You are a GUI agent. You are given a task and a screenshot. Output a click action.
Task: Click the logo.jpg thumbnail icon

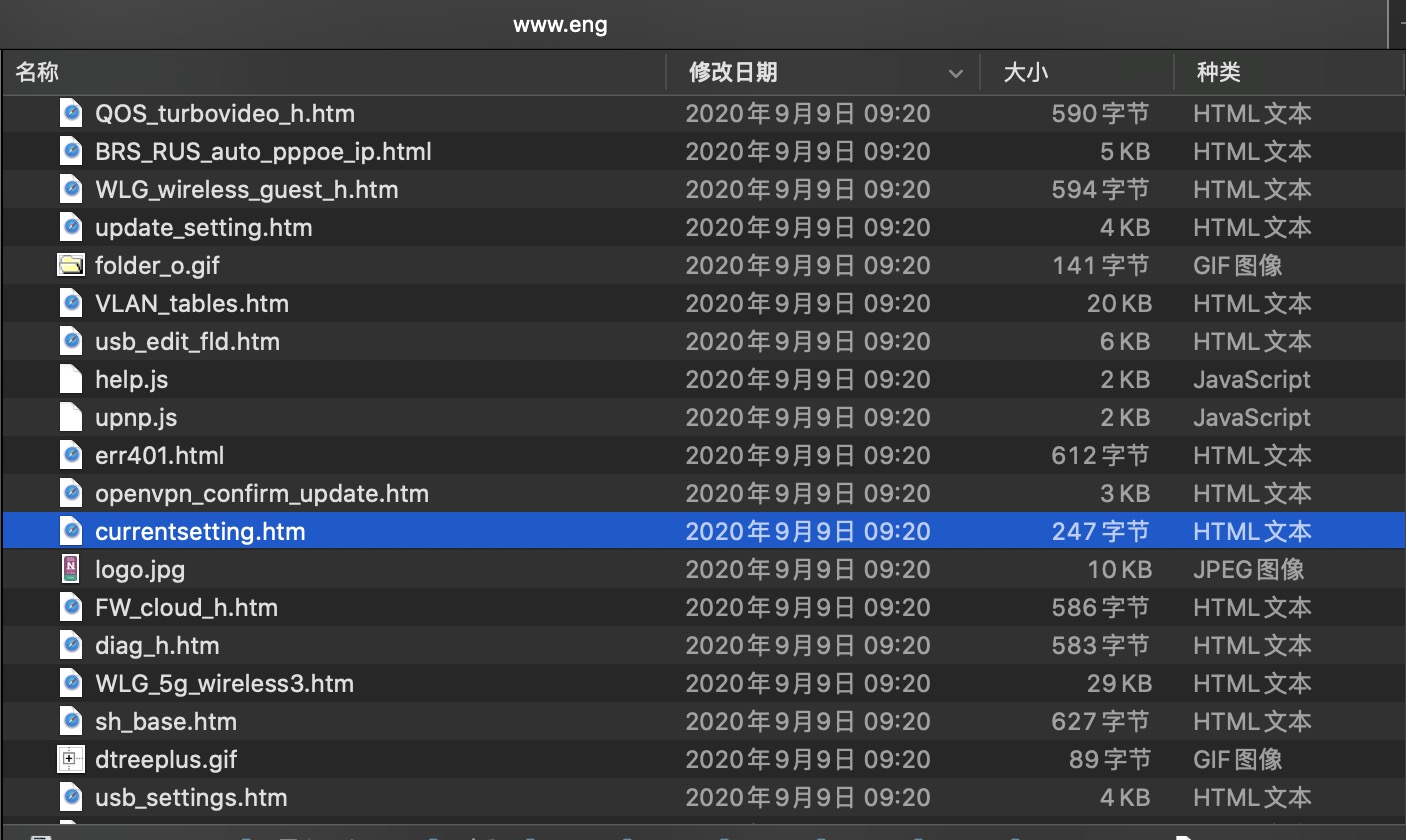pyautogui.click(x=70, y=570)
